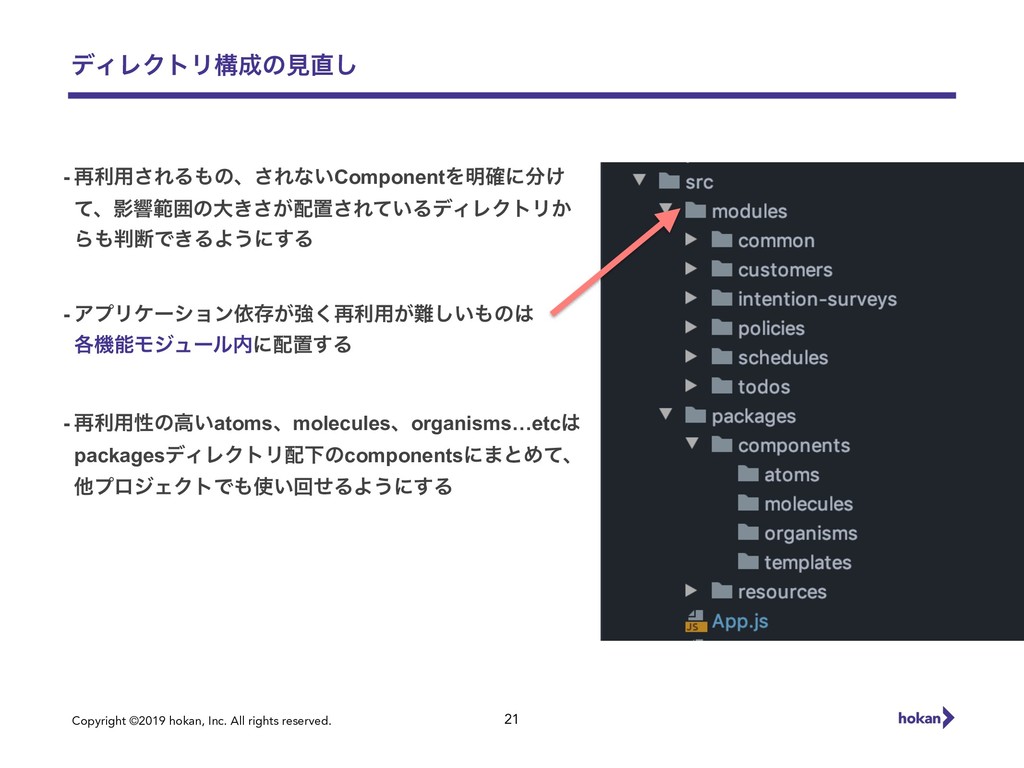Click the packages folder icon
Viewport: 1024px width, 768px height.
pyautogui.click(x=696, y=415)
